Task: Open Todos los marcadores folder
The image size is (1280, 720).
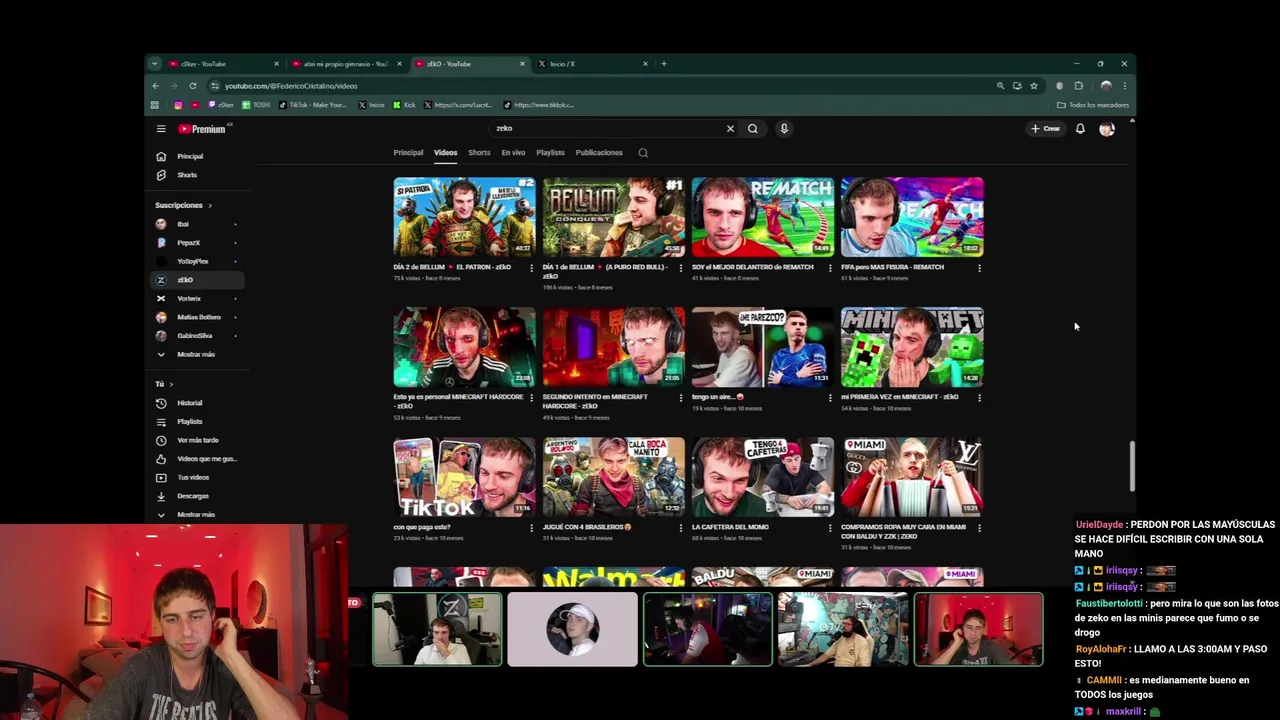Action: pos(1093,105)
